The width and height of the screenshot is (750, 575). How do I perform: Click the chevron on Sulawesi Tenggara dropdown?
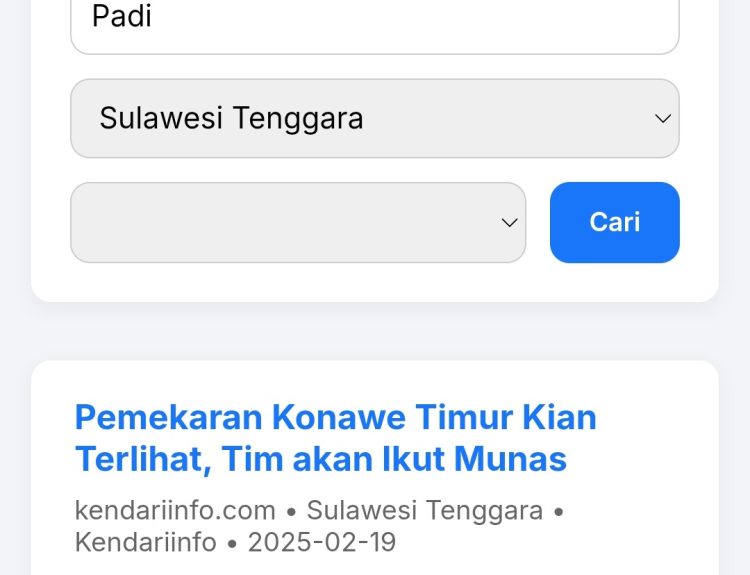[x=662, y=119]
